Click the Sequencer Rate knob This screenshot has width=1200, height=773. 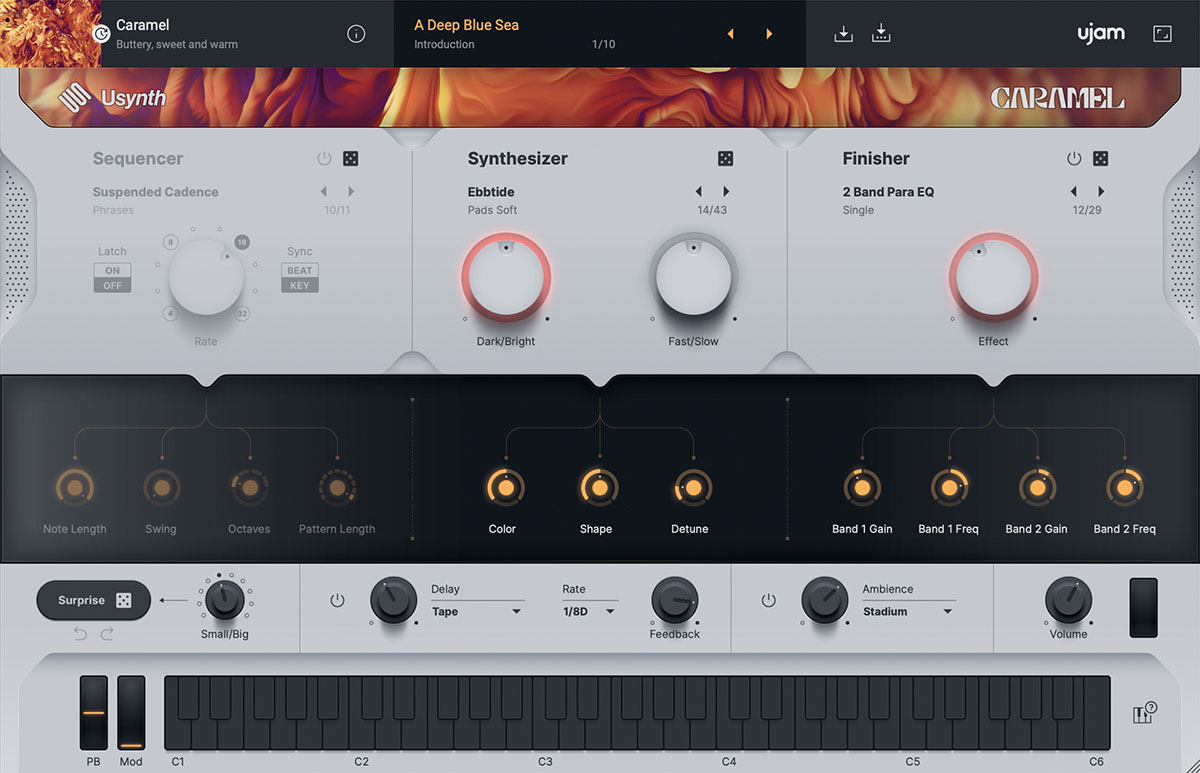(x=206, y=278)
